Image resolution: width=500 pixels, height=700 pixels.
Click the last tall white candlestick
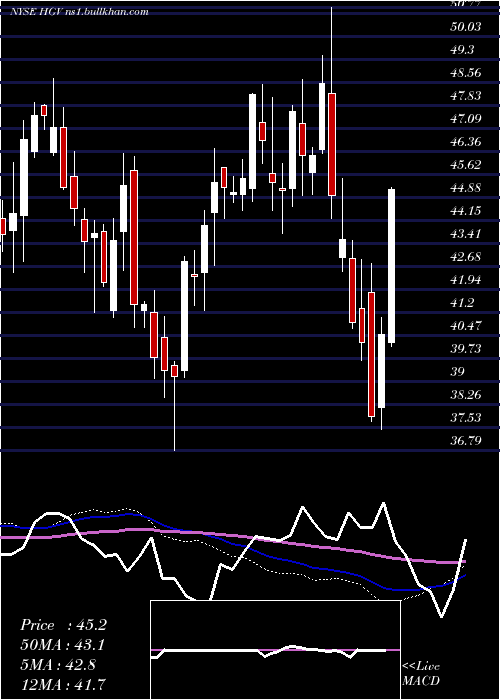[392, 266]
